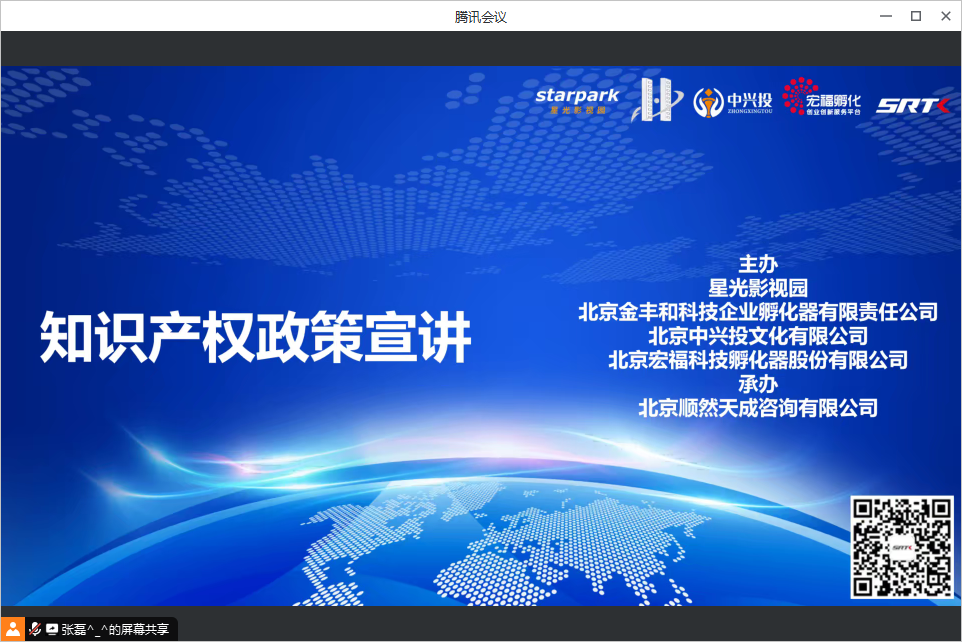
Task: Click the text 北京宏福科技孵化器股份有限公司
Action: click(x=758, y=360)
